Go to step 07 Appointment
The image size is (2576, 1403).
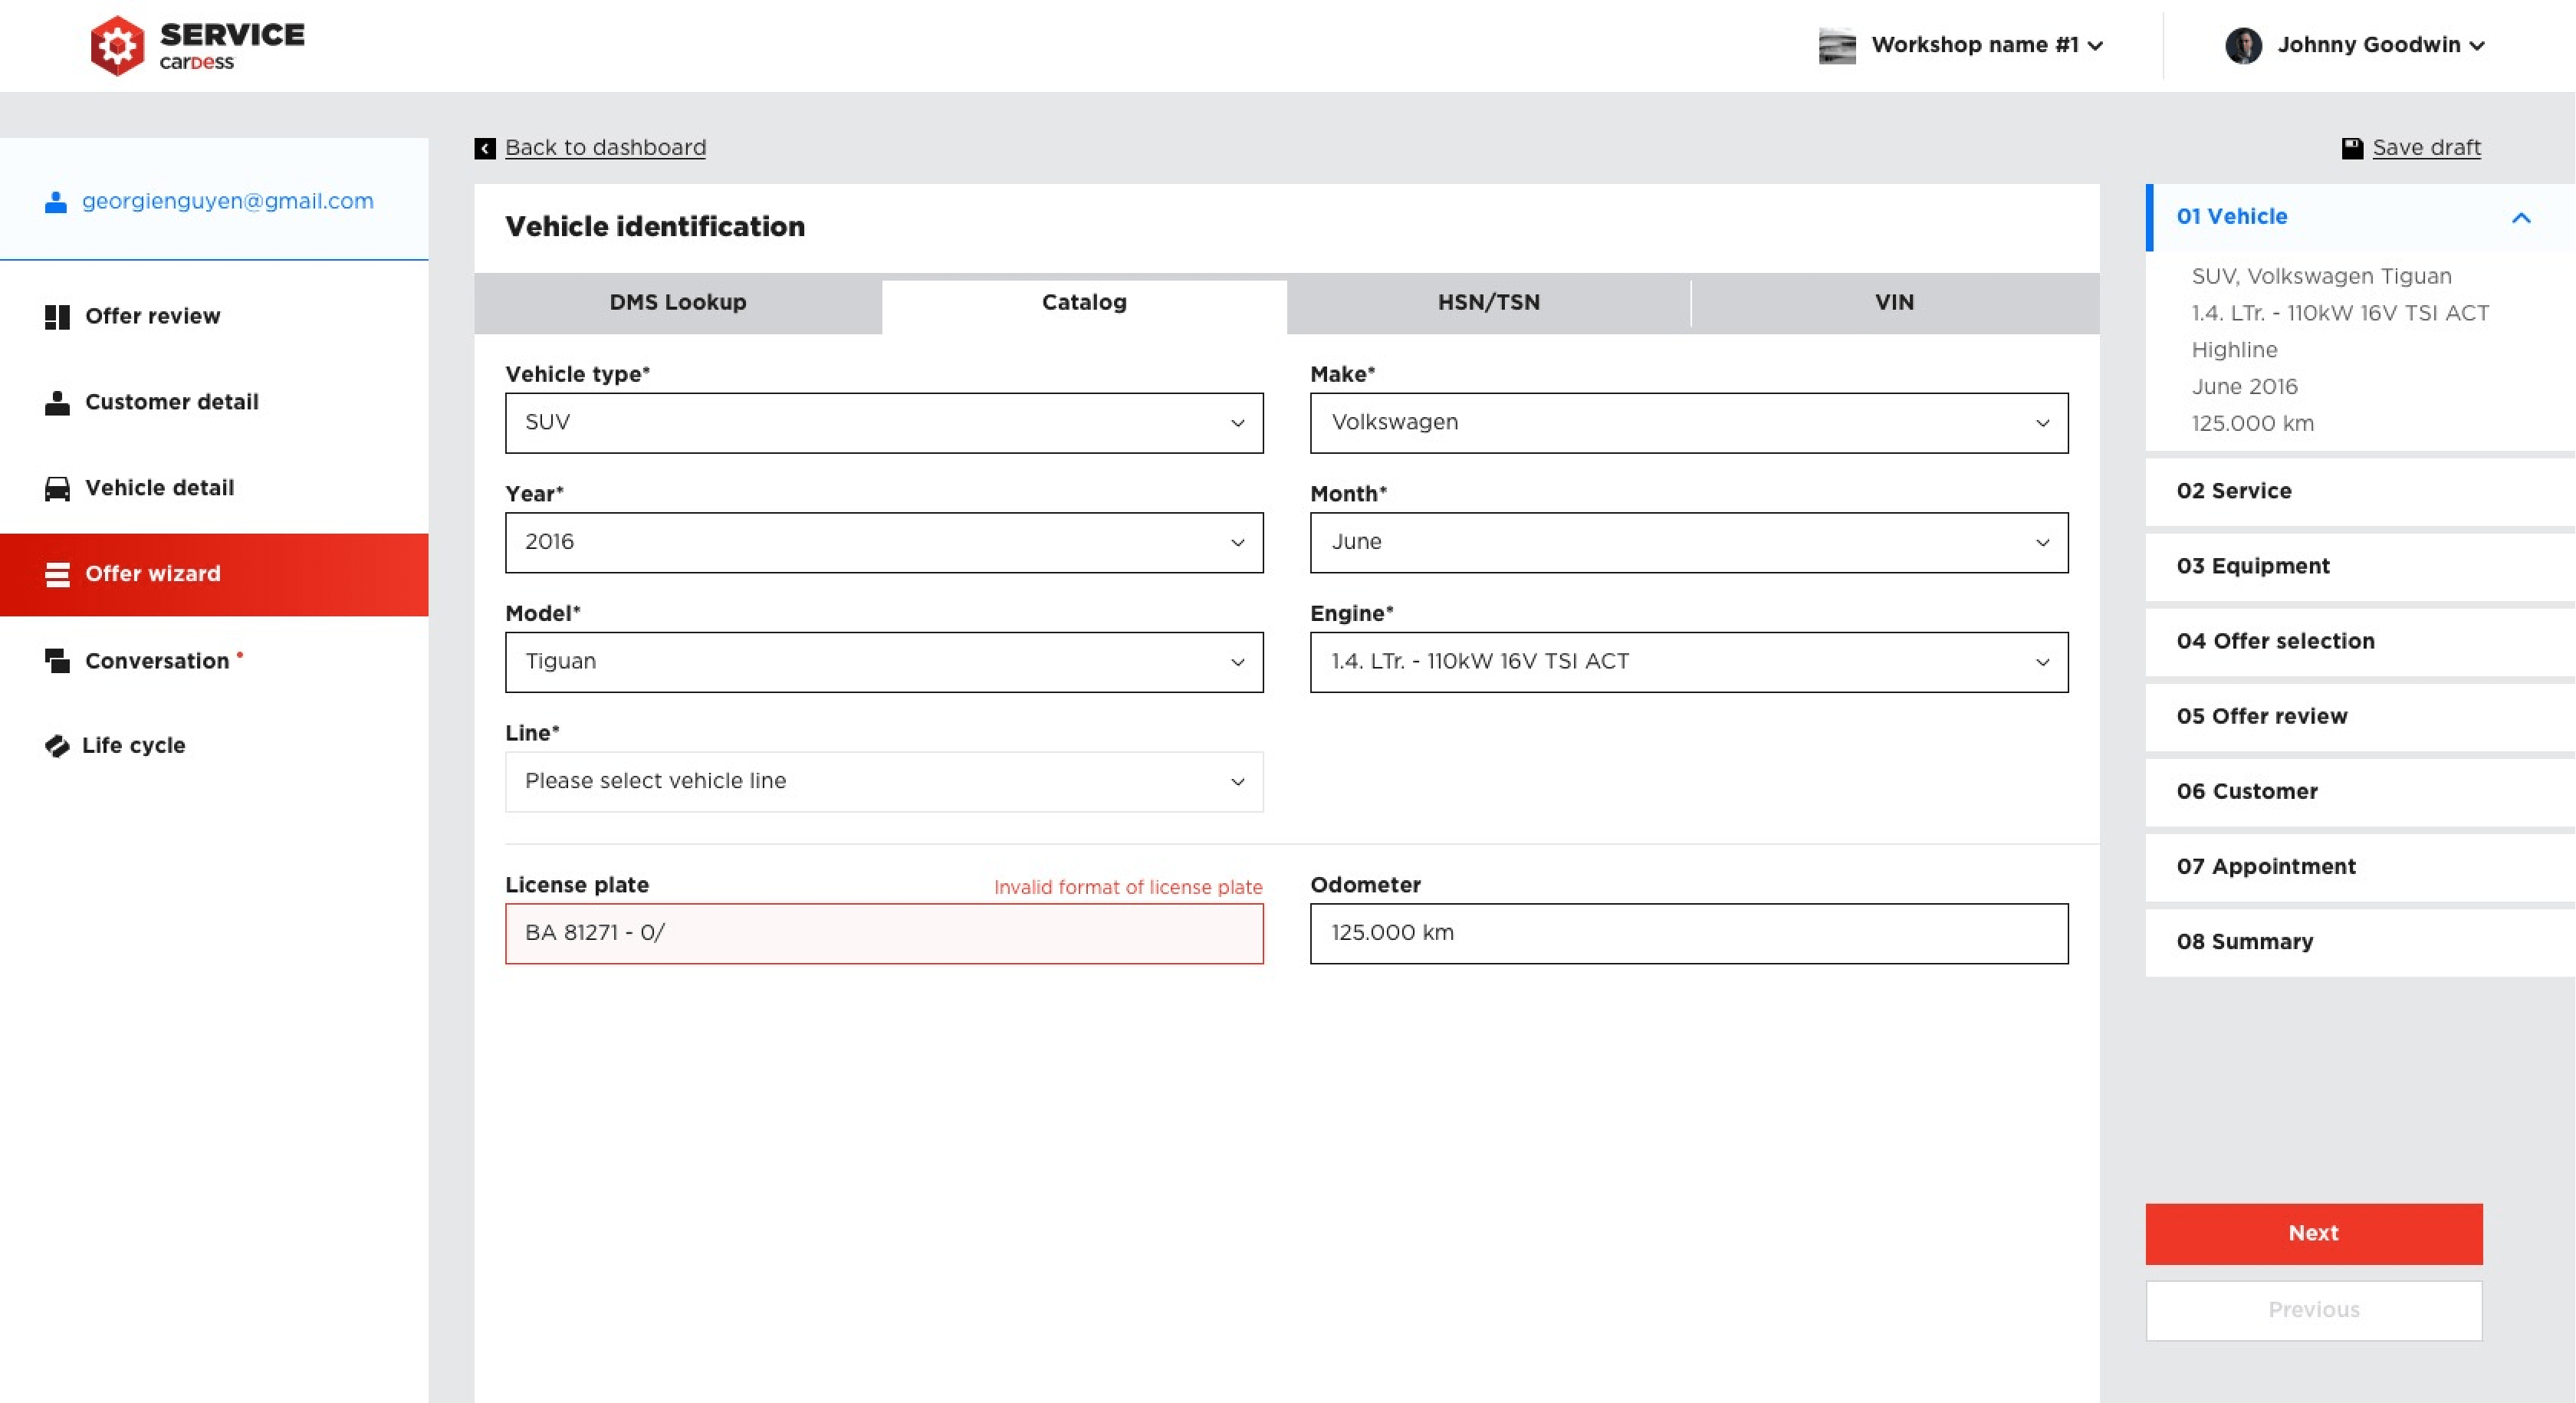[x=2360, y=867]
